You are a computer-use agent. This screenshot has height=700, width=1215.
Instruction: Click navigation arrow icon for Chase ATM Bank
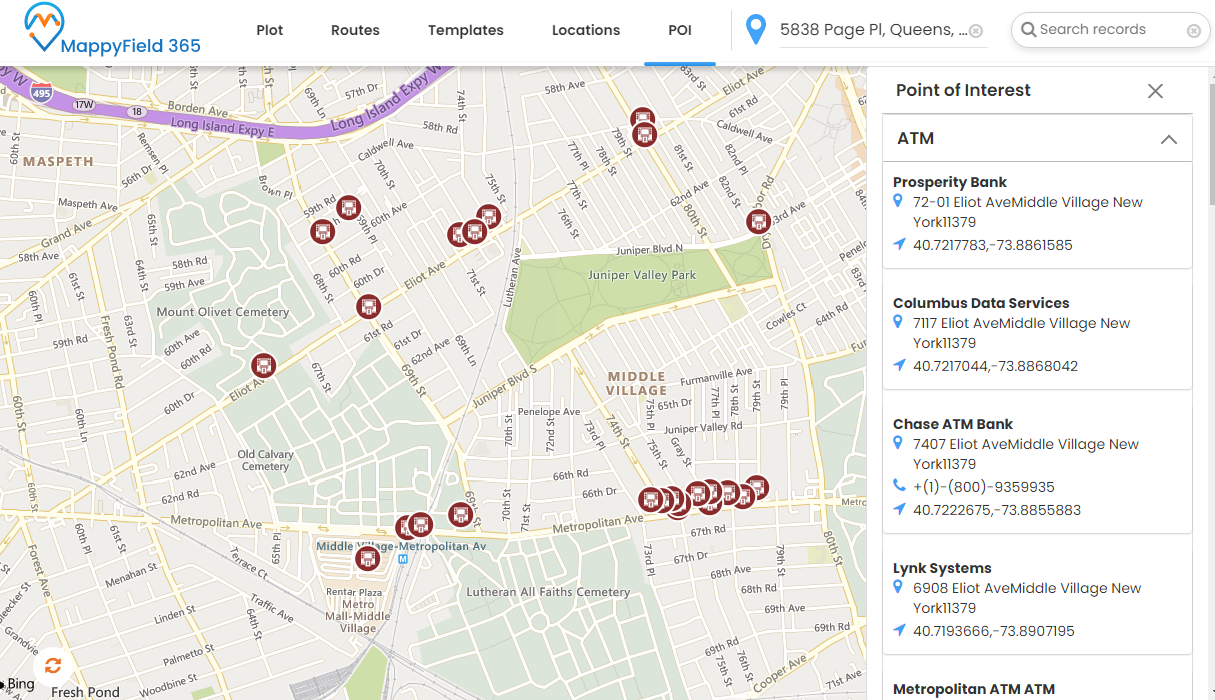(x=899, y=509)
